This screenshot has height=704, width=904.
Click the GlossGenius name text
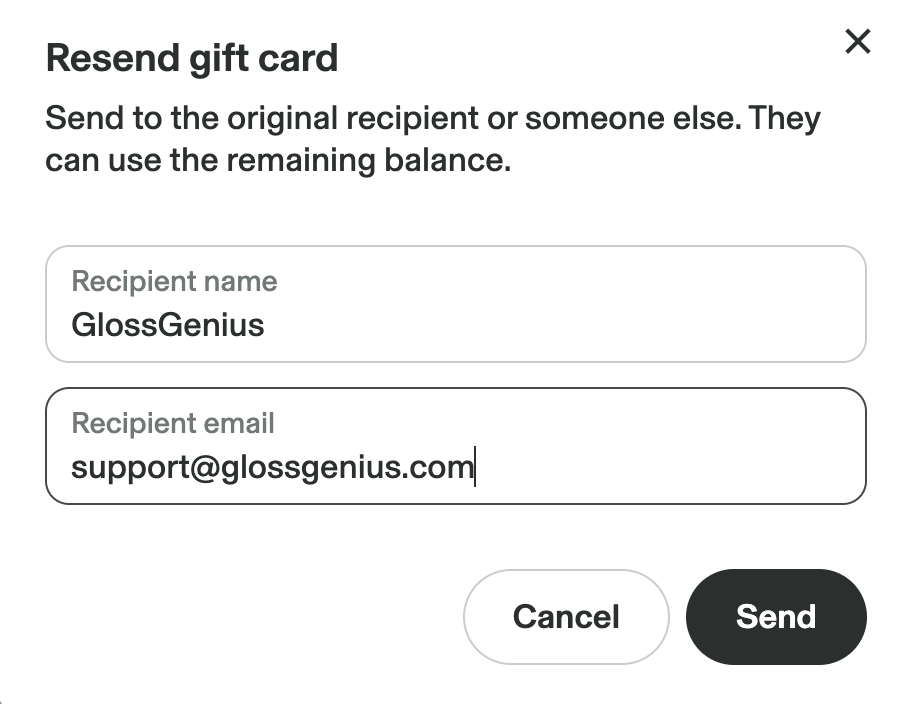(168, 325)
